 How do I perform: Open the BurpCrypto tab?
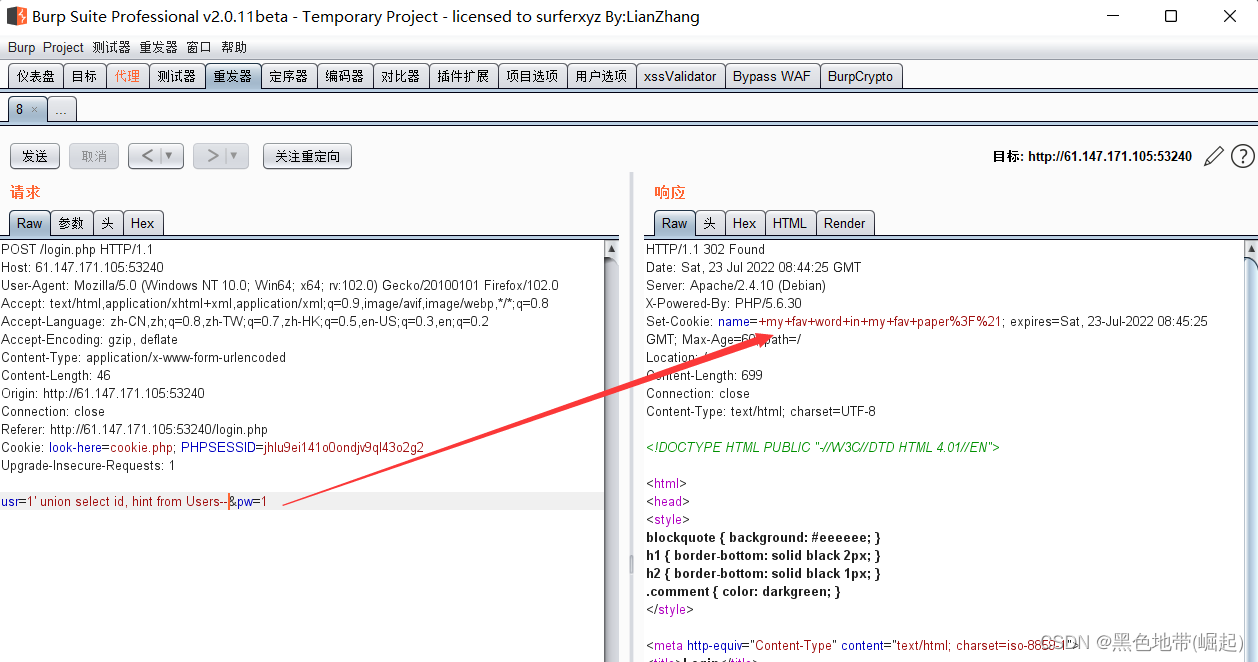pos(860,76)
